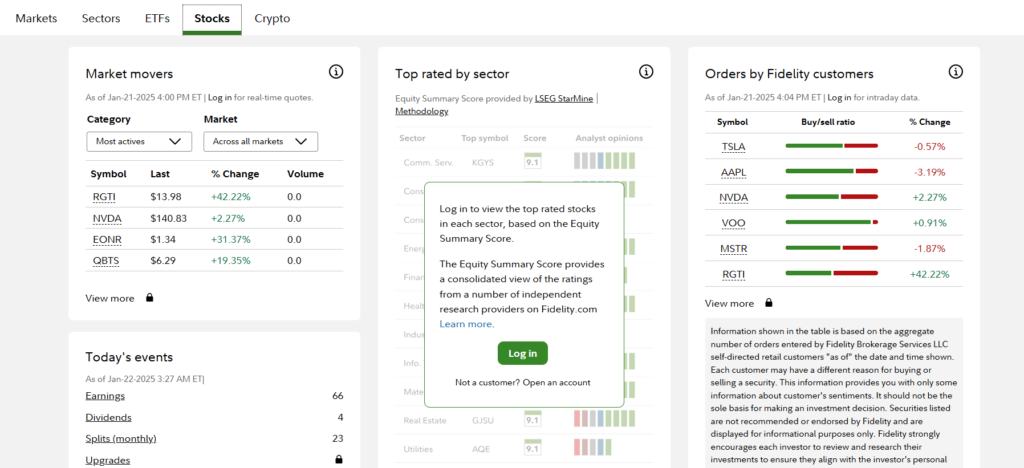Open the Learn more link in login popup
Viewport: 1024px width, 468px height.
(x=466, y=324)
